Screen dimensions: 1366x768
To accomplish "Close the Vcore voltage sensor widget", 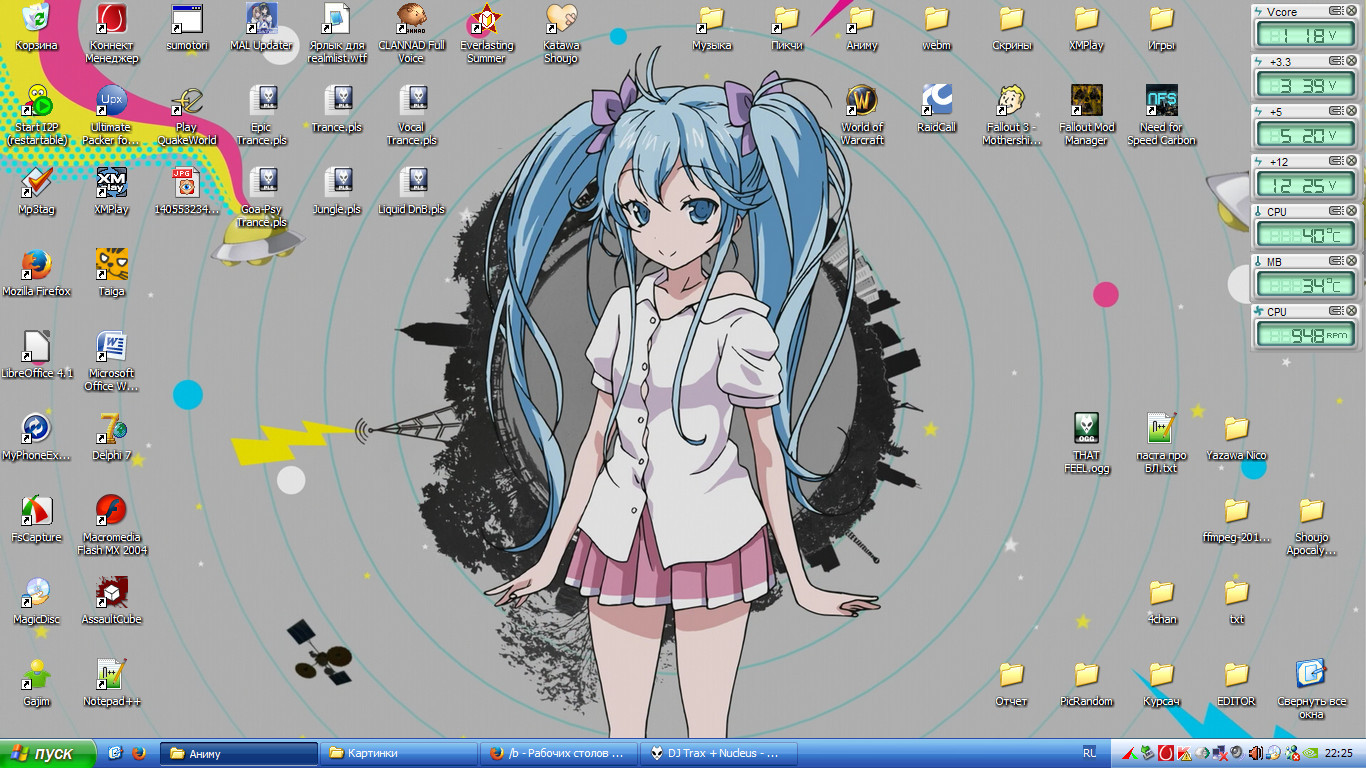I will tap(1350, 10).
